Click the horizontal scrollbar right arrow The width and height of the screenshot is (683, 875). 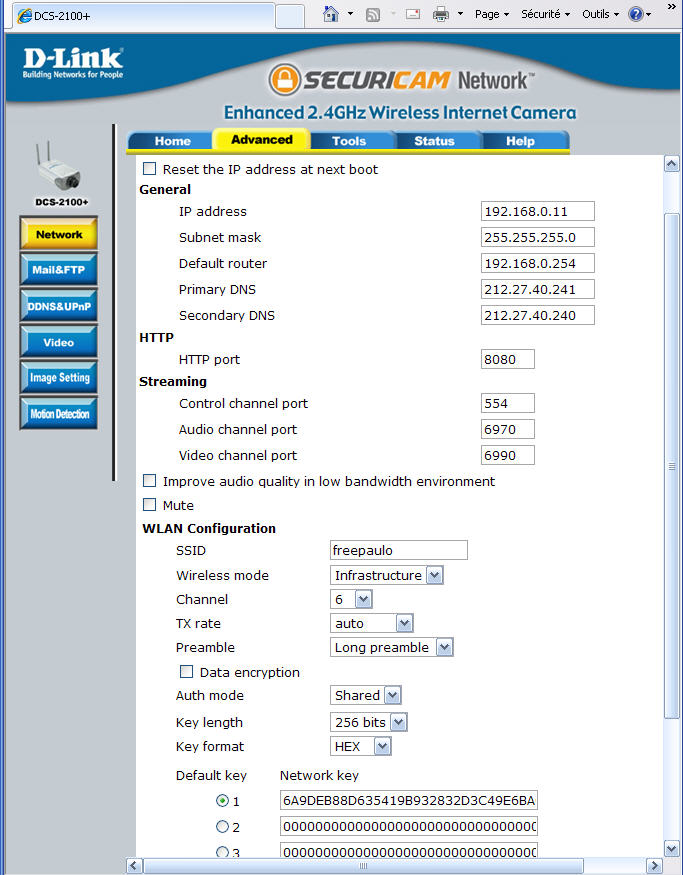[654, 866]
